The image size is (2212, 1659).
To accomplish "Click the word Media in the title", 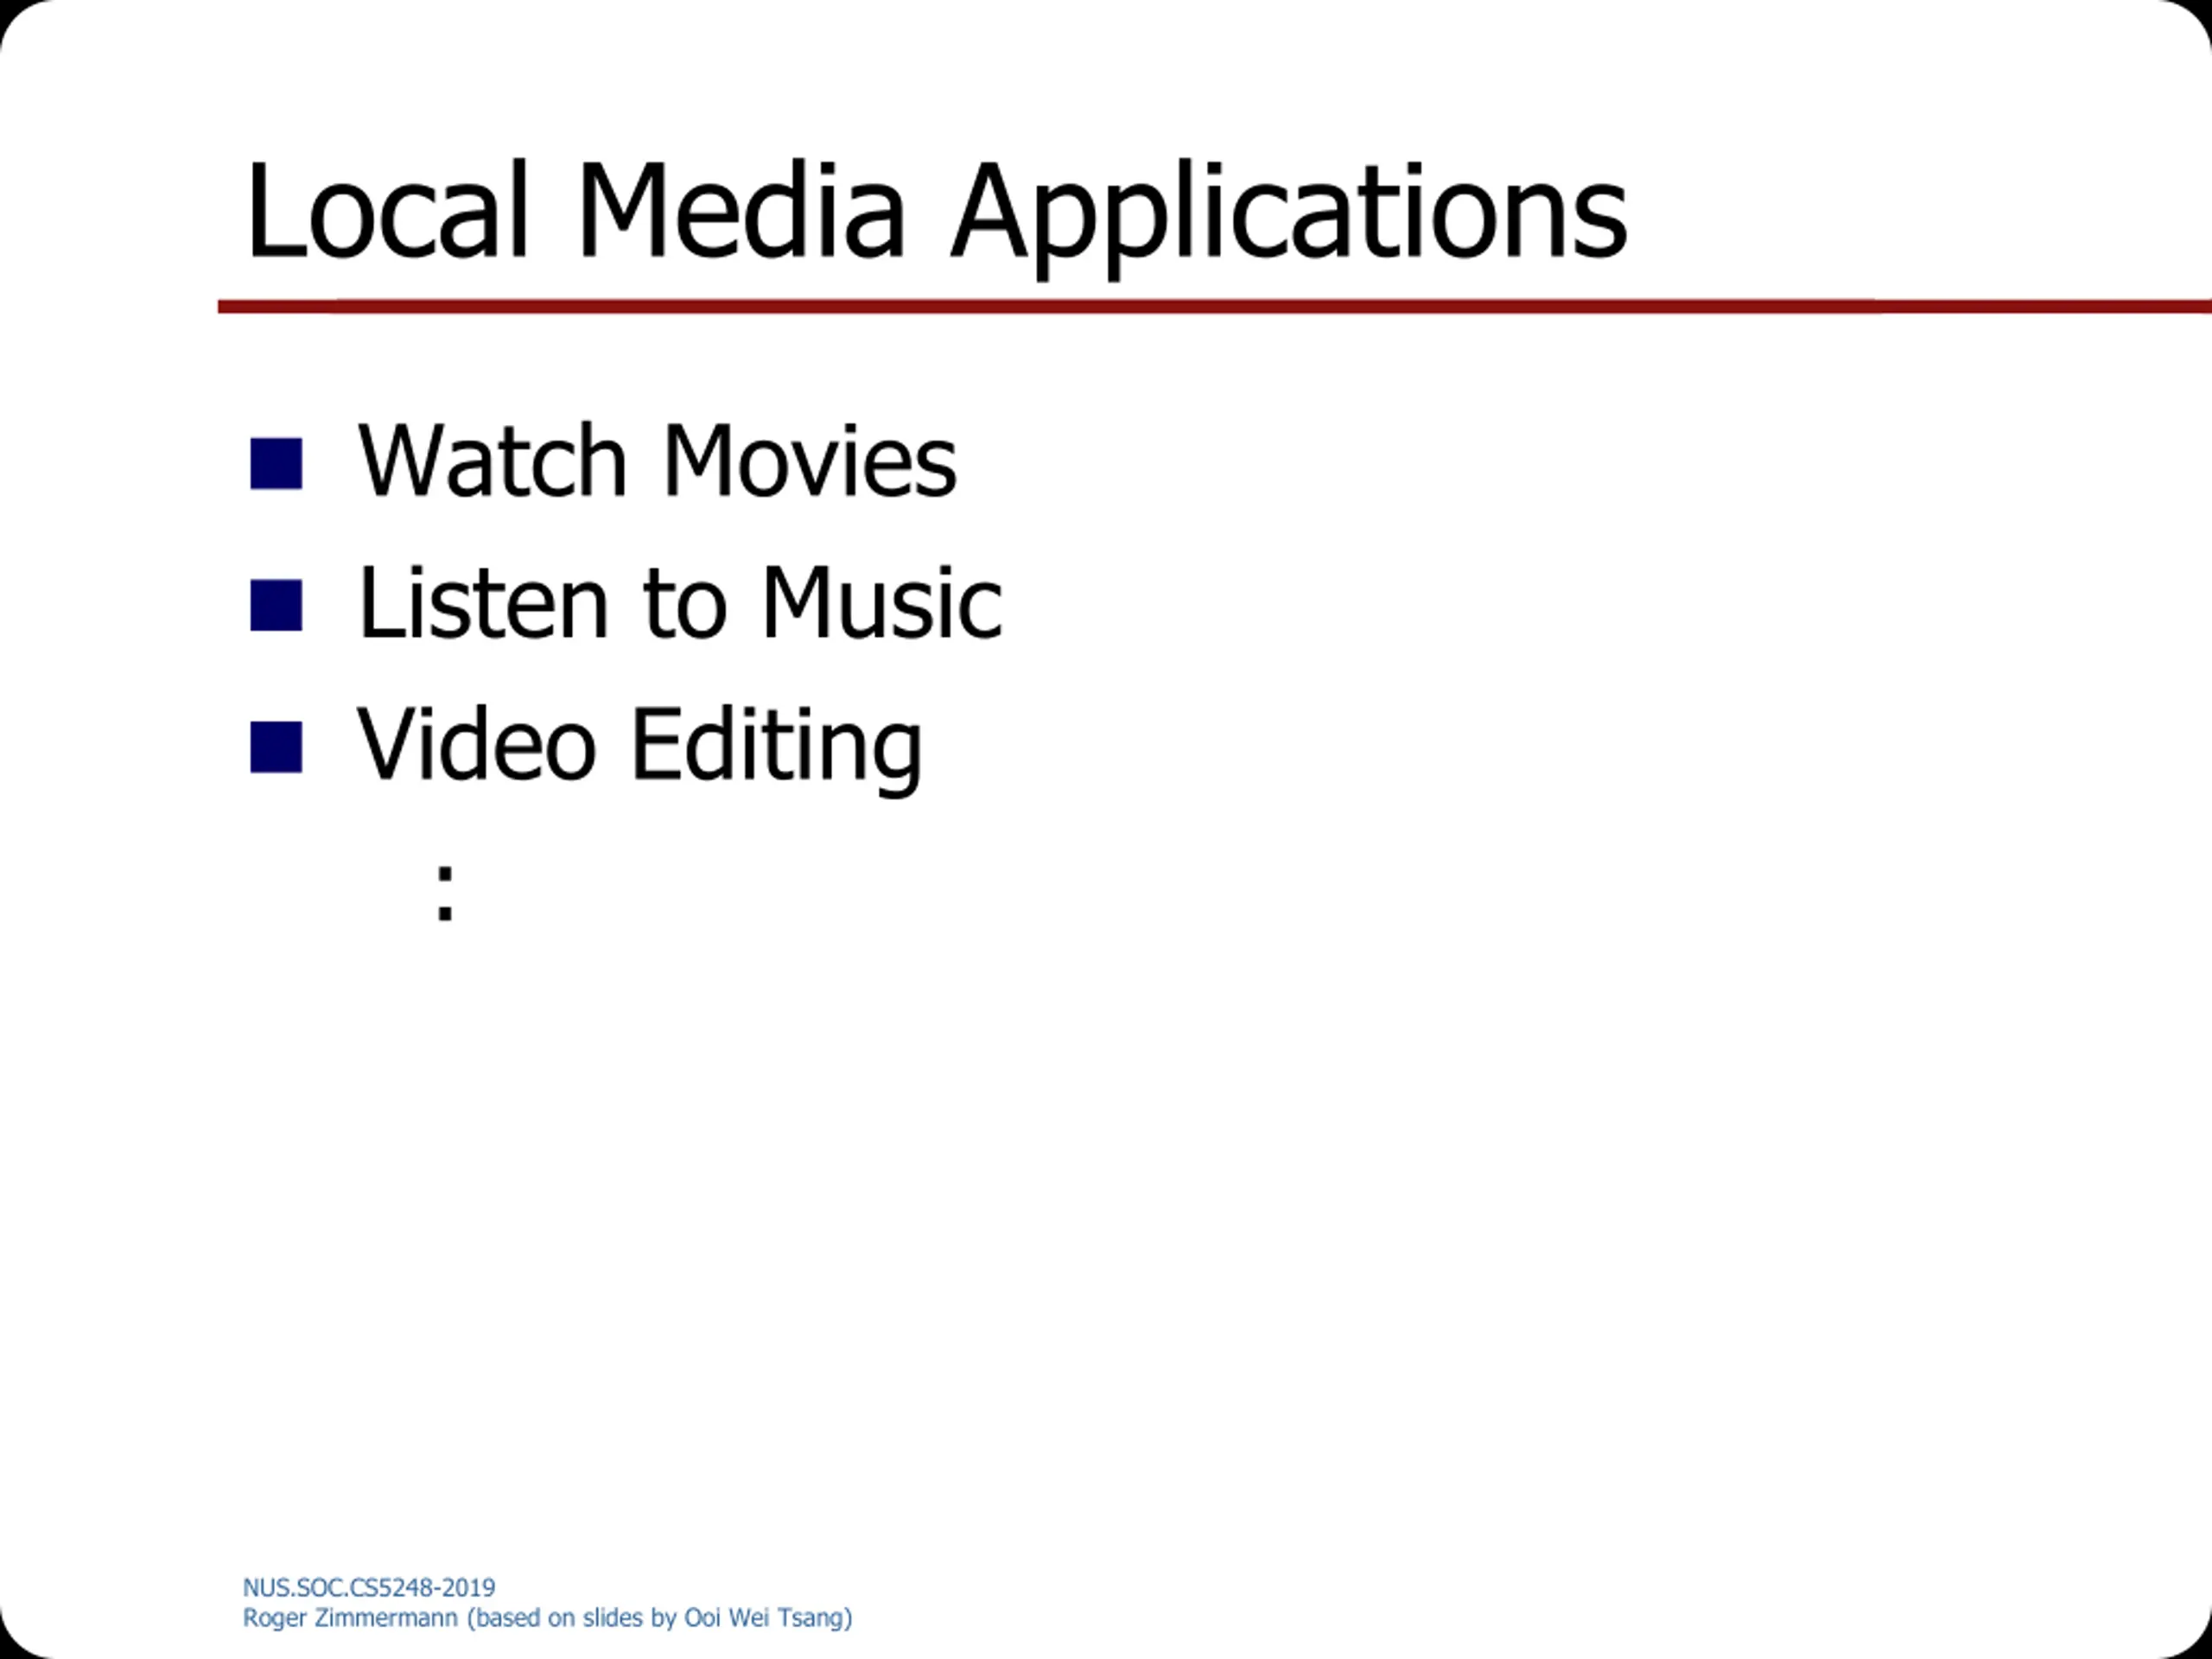I will click(741, 212).
